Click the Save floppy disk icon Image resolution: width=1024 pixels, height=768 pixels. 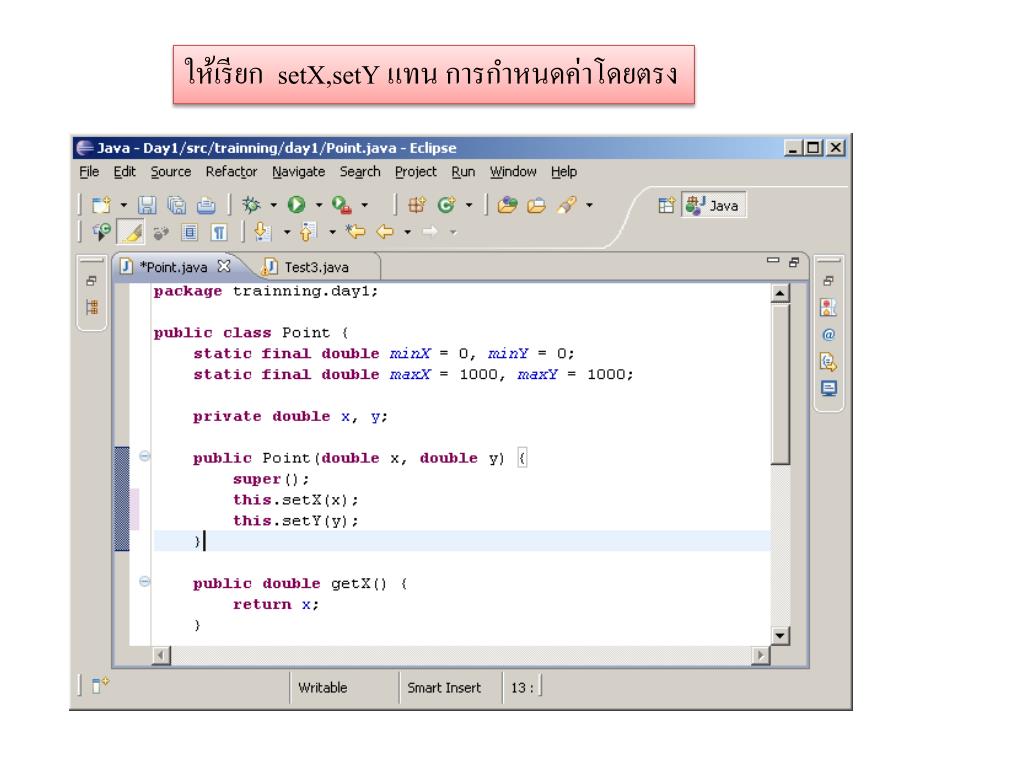pos(147,205)
